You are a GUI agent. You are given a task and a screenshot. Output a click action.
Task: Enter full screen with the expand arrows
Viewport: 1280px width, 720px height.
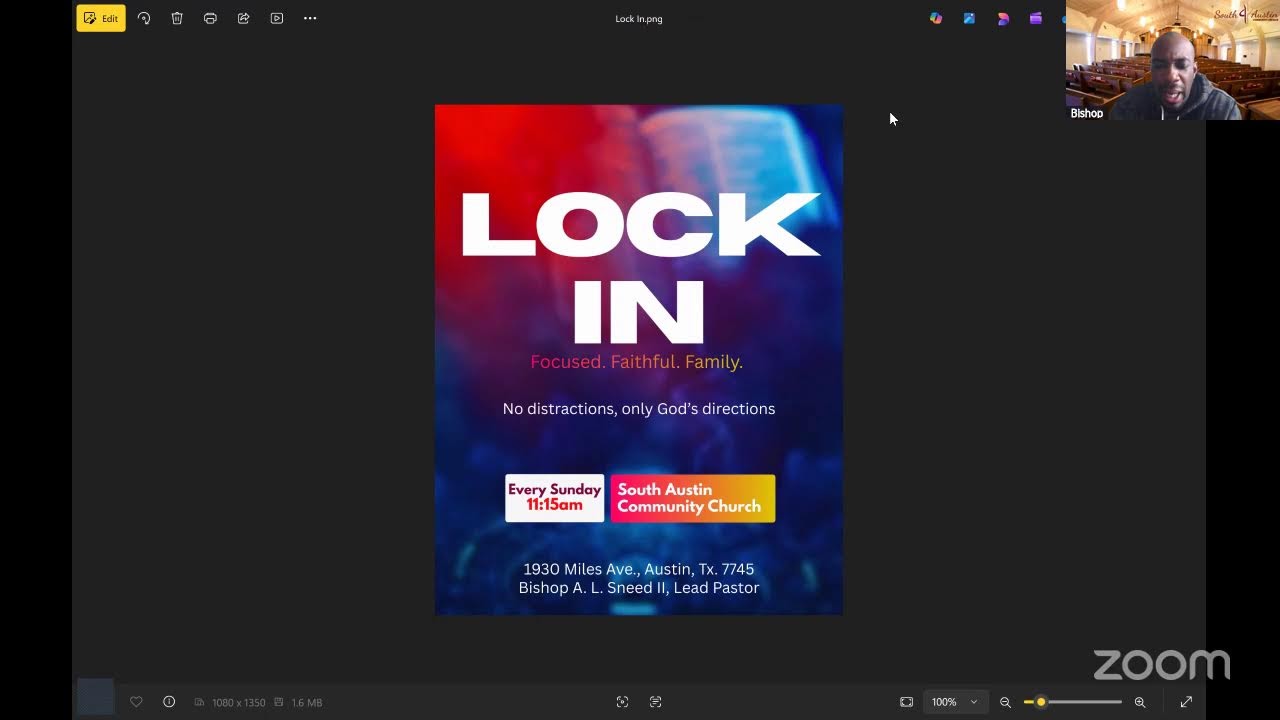click(1186, 702)
